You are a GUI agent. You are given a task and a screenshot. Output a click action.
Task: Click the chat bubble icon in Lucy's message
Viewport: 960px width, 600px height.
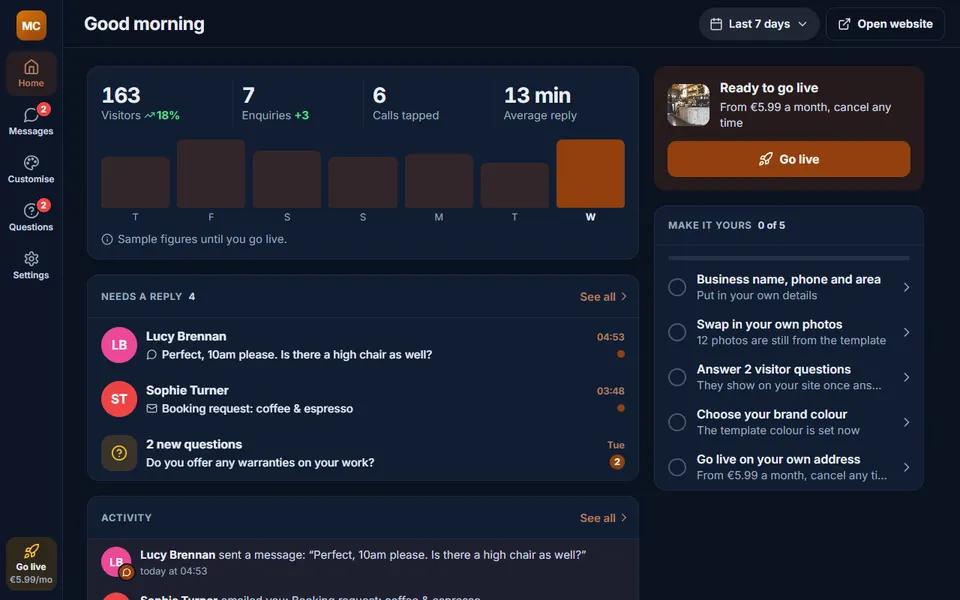pyautogui.click(x=151, y=355)
